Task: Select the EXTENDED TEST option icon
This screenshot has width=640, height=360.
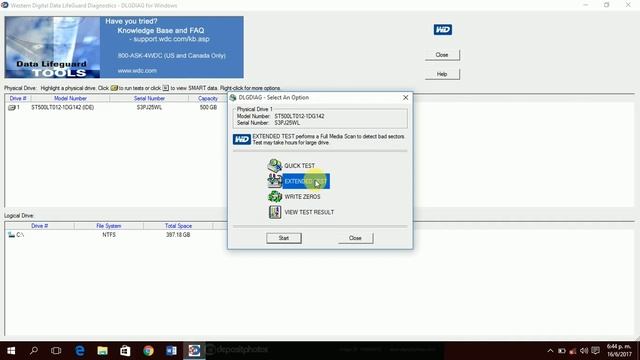Action: tap(275, 181)
